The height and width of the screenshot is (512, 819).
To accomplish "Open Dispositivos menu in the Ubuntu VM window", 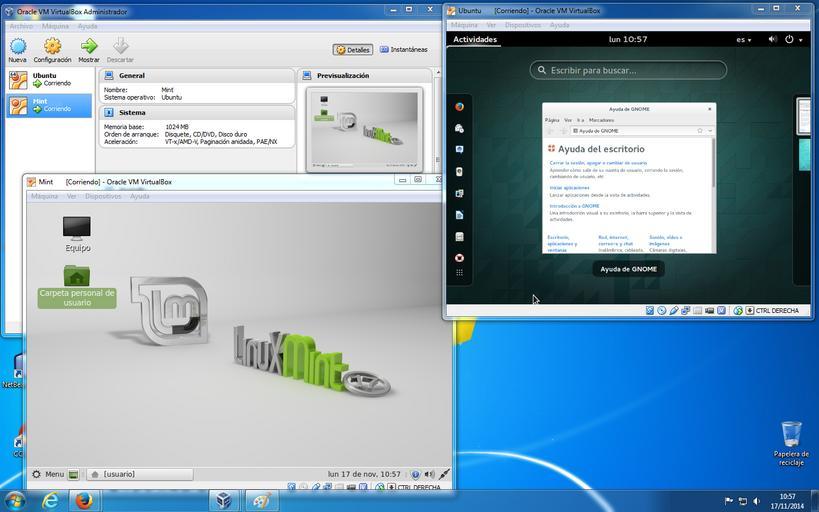I will pyautogui.click(x=523, y=25).
